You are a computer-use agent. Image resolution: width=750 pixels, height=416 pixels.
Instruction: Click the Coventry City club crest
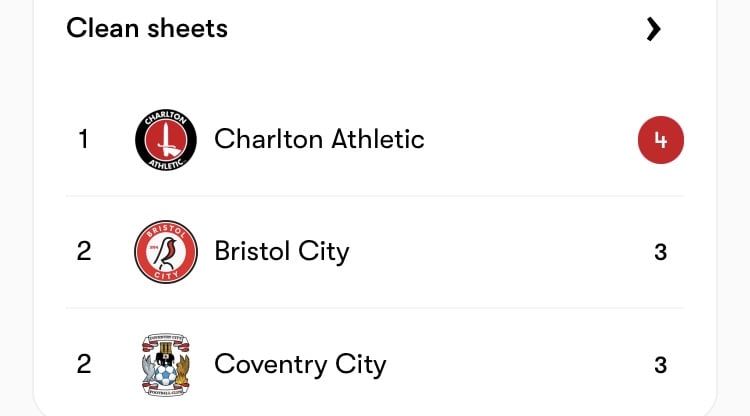[x=165, y=365]
